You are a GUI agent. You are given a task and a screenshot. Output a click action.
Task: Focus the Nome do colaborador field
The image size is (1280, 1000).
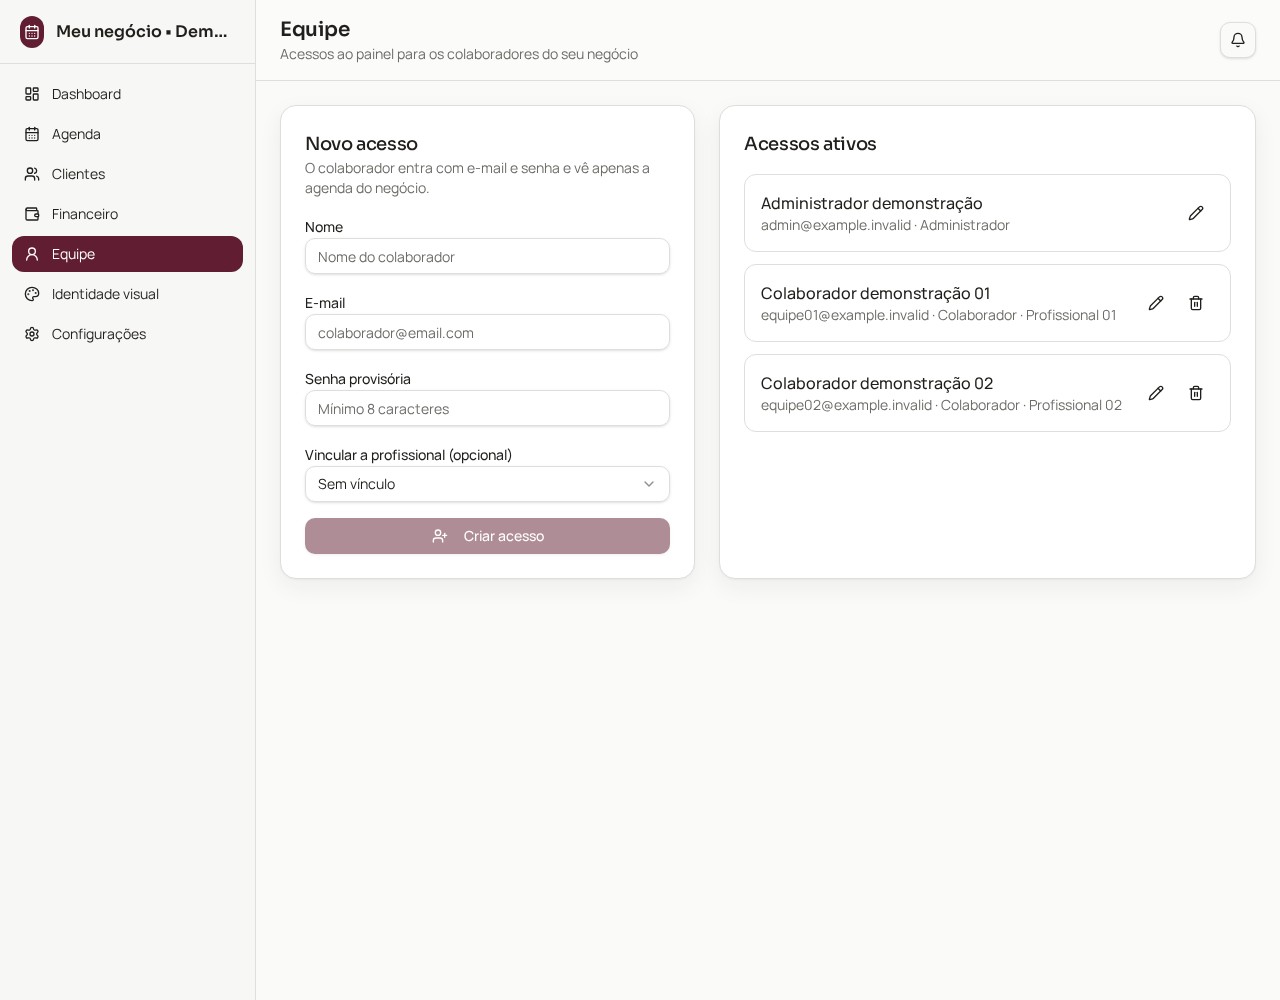[x=487, y=256]
